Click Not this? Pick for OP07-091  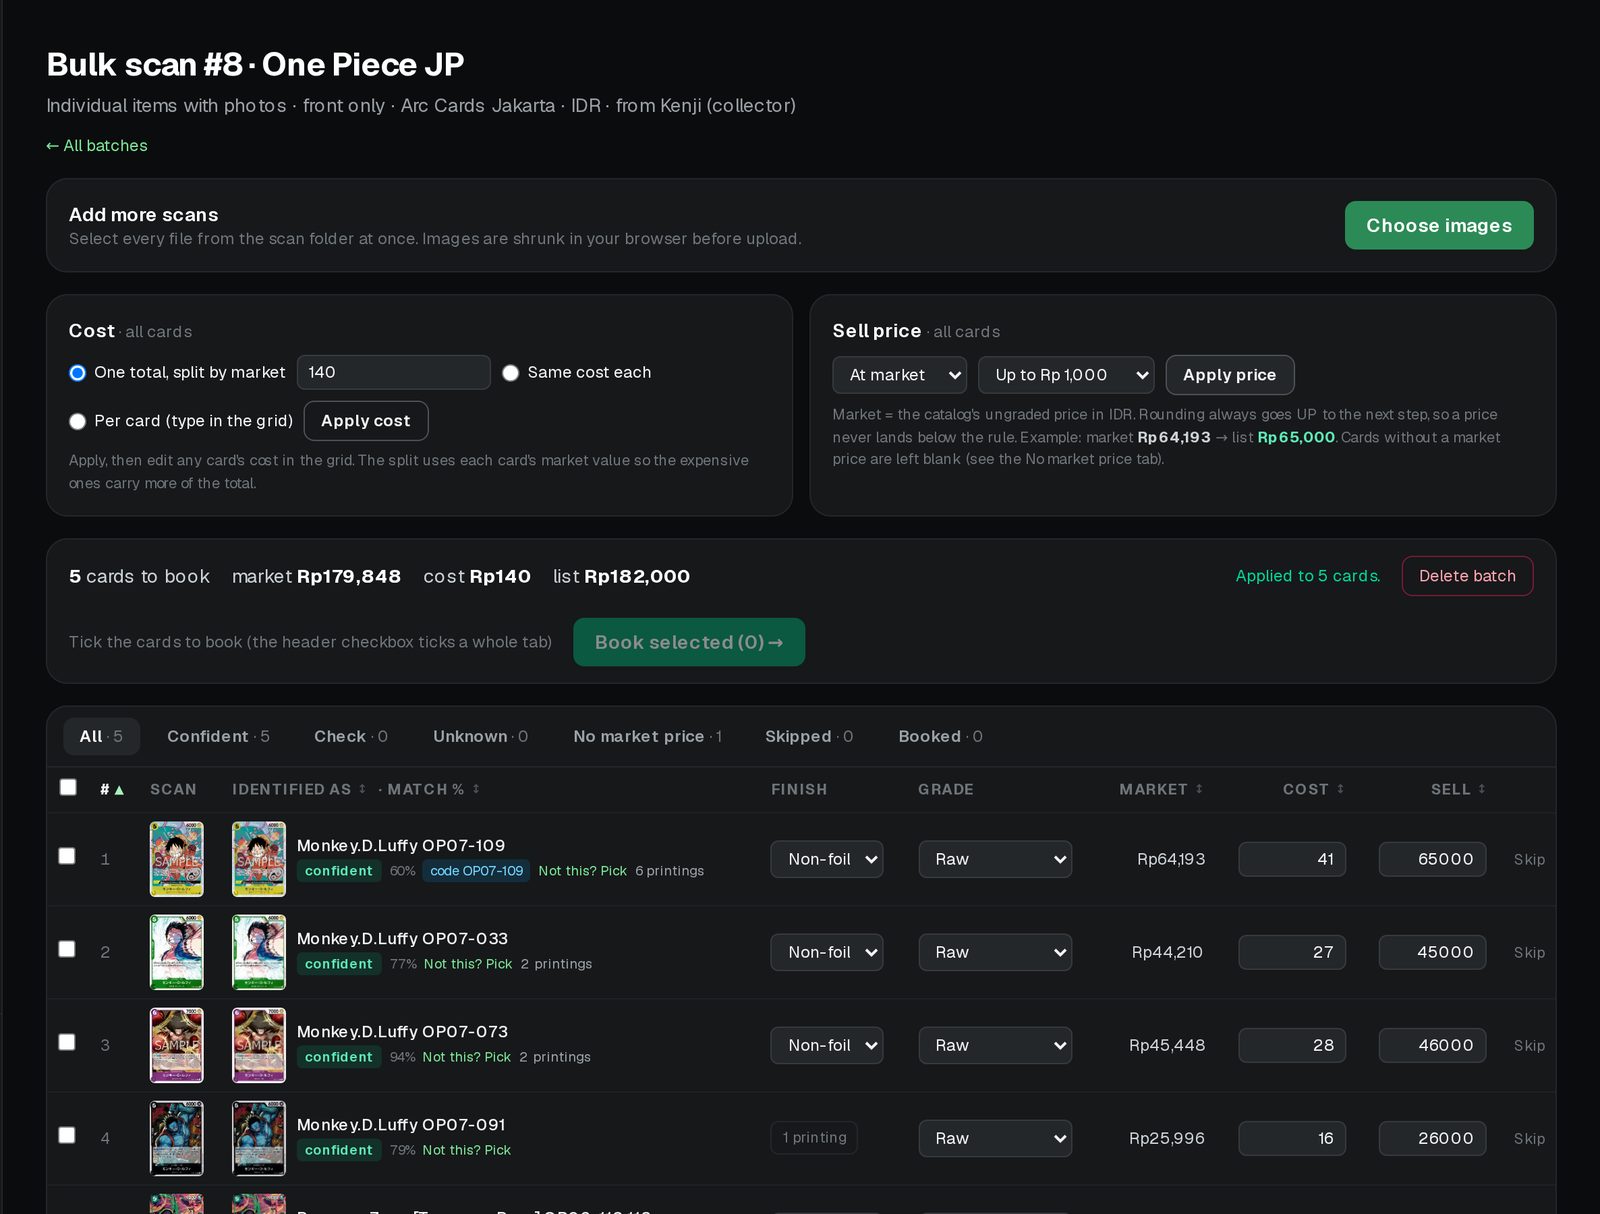tap(467, 1150)
